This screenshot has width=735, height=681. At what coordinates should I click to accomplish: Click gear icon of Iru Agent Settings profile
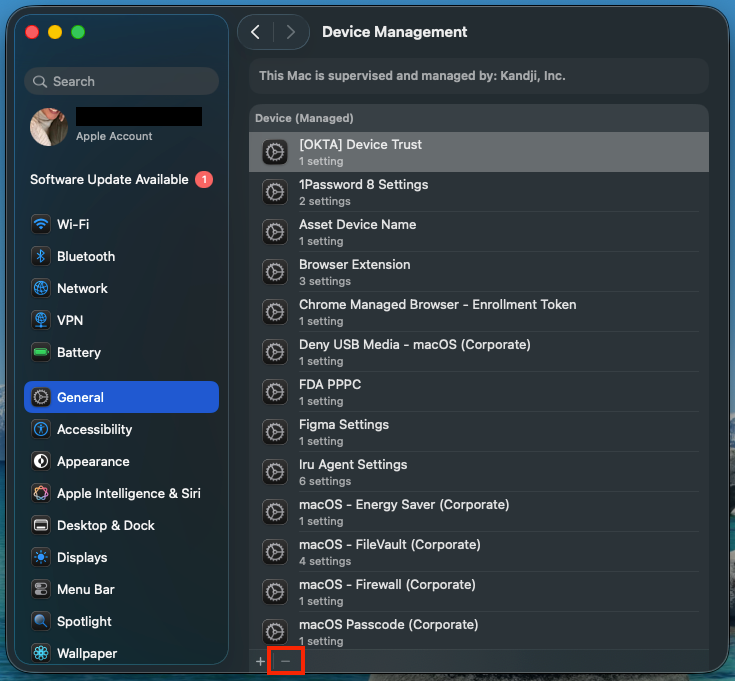275,472
